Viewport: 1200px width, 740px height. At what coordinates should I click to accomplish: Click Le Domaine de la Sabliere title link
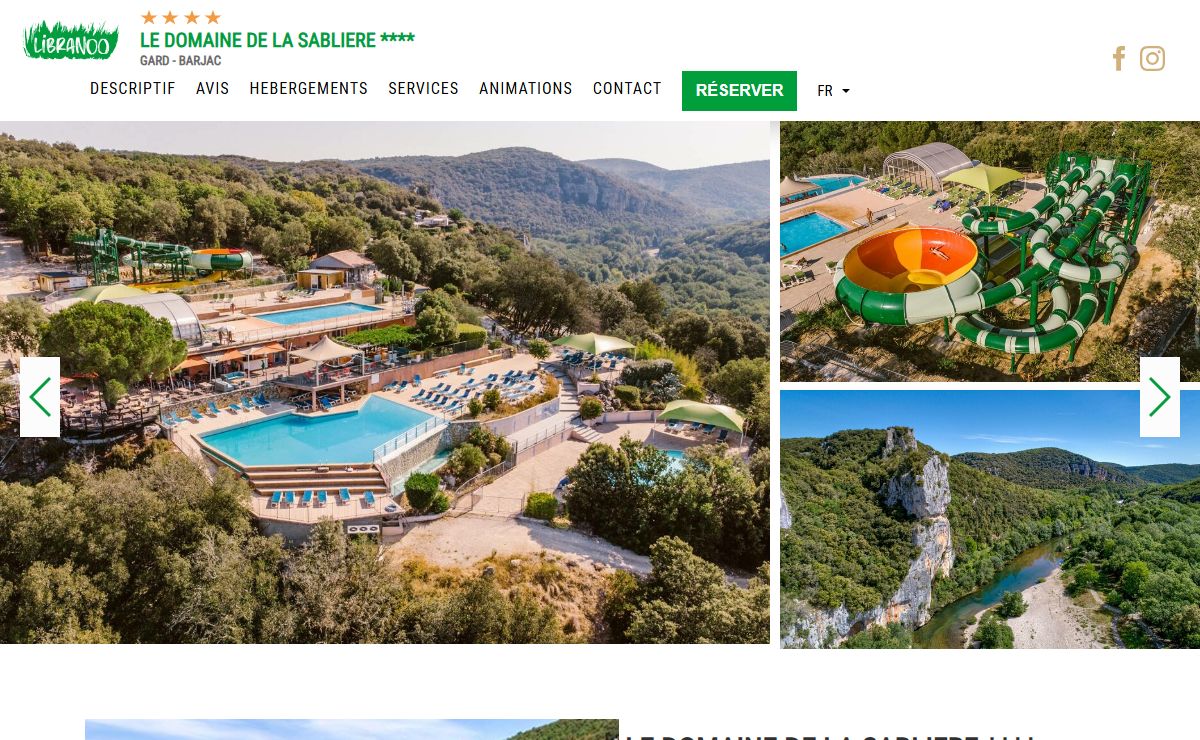click(x=277, y=40)
